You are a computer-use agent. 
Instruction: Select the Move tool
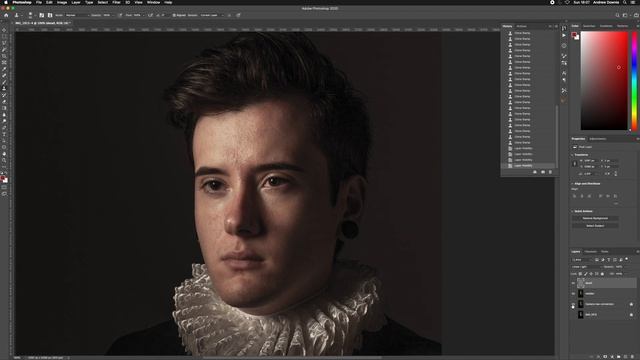pyautogui.click(x=4, y=30)
